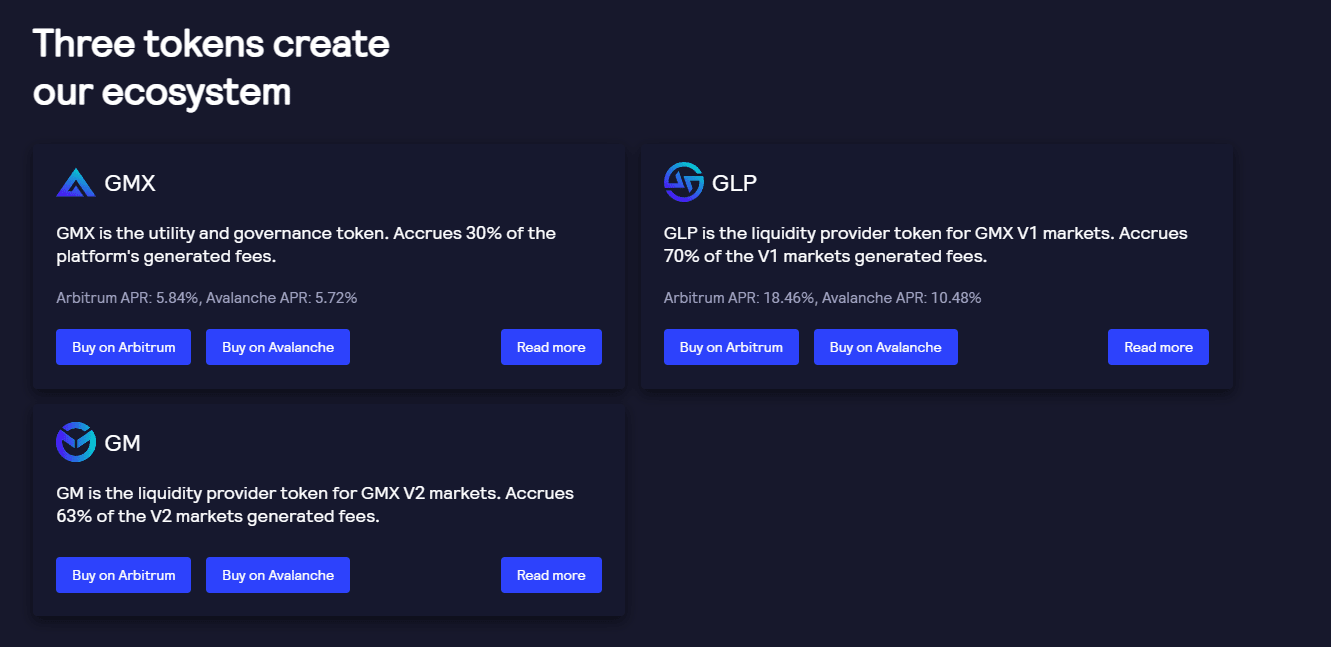Click GM V2 markets liquidity description
The width and height of the screenshot is (1331, 647).
click(315, 505)
